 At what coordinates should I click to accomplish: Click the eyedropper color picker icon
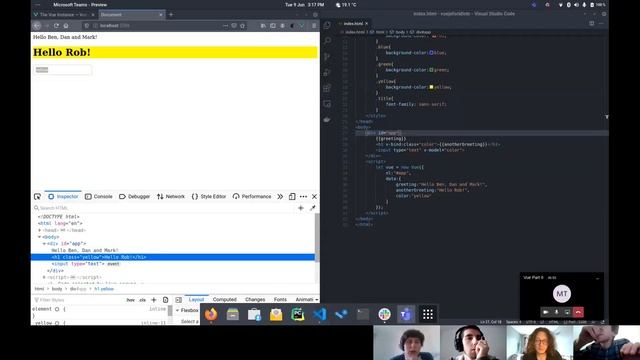313,208
